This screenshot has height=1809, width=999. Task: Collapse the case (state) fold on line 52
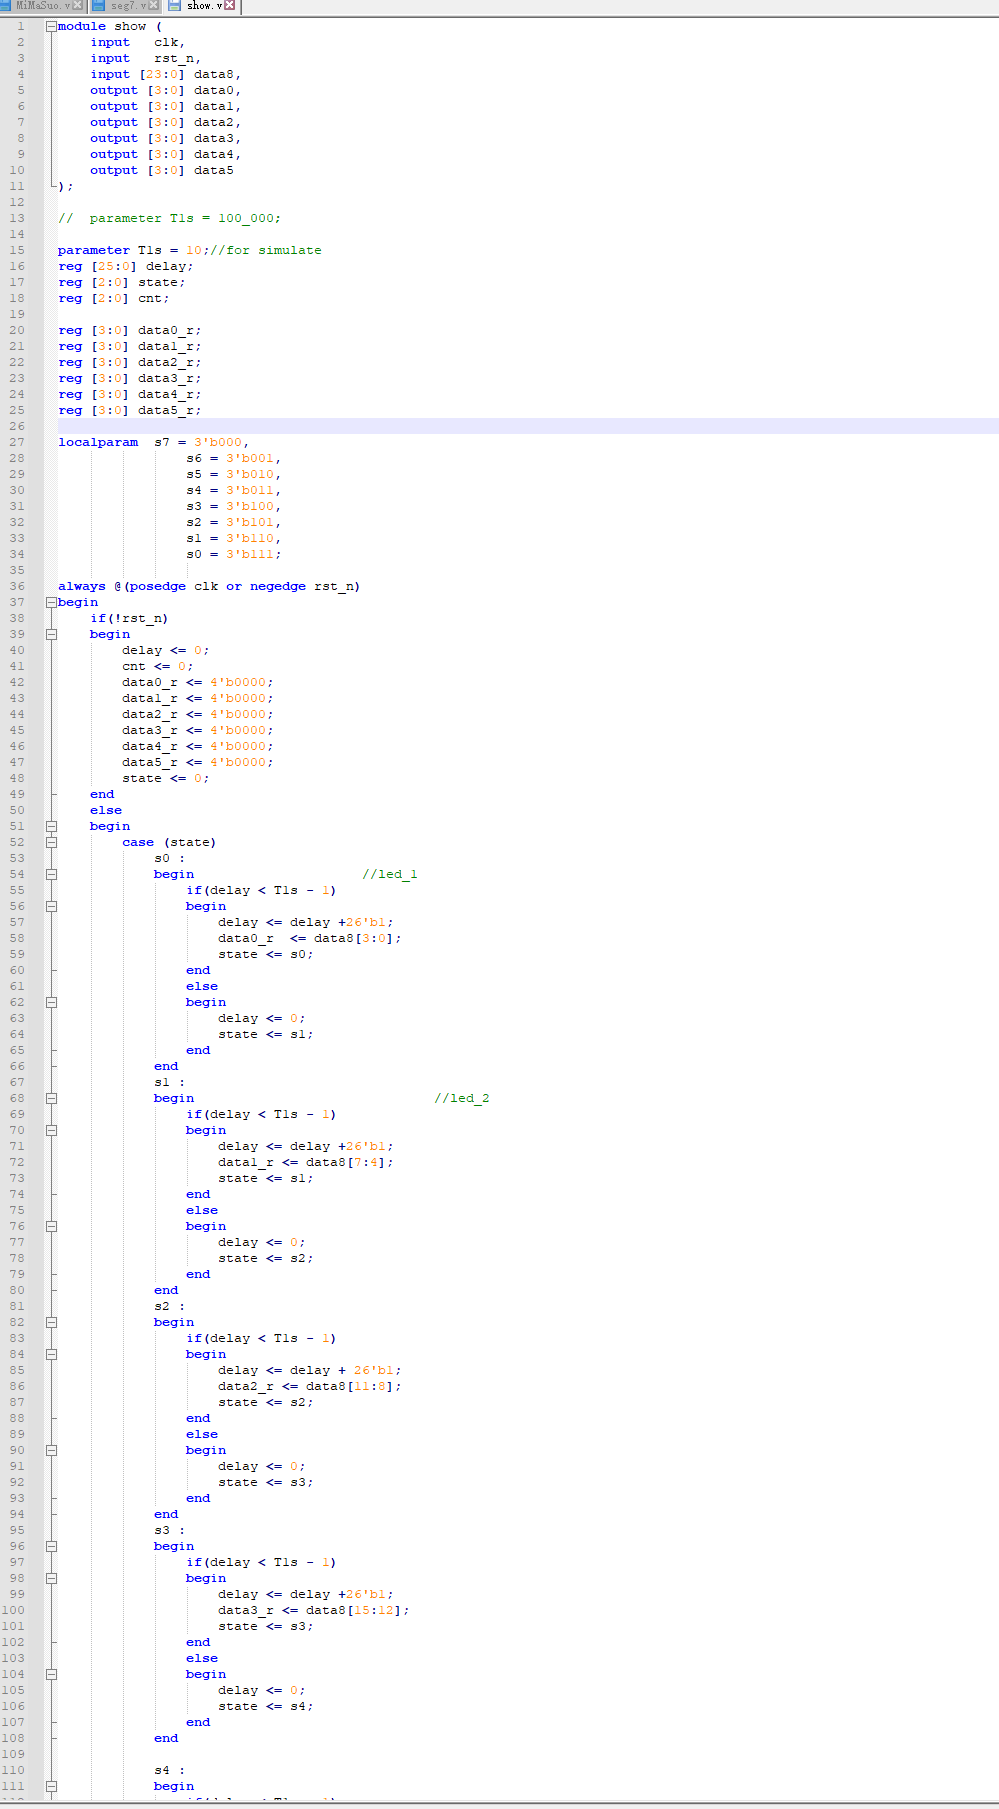click(51, 842)
